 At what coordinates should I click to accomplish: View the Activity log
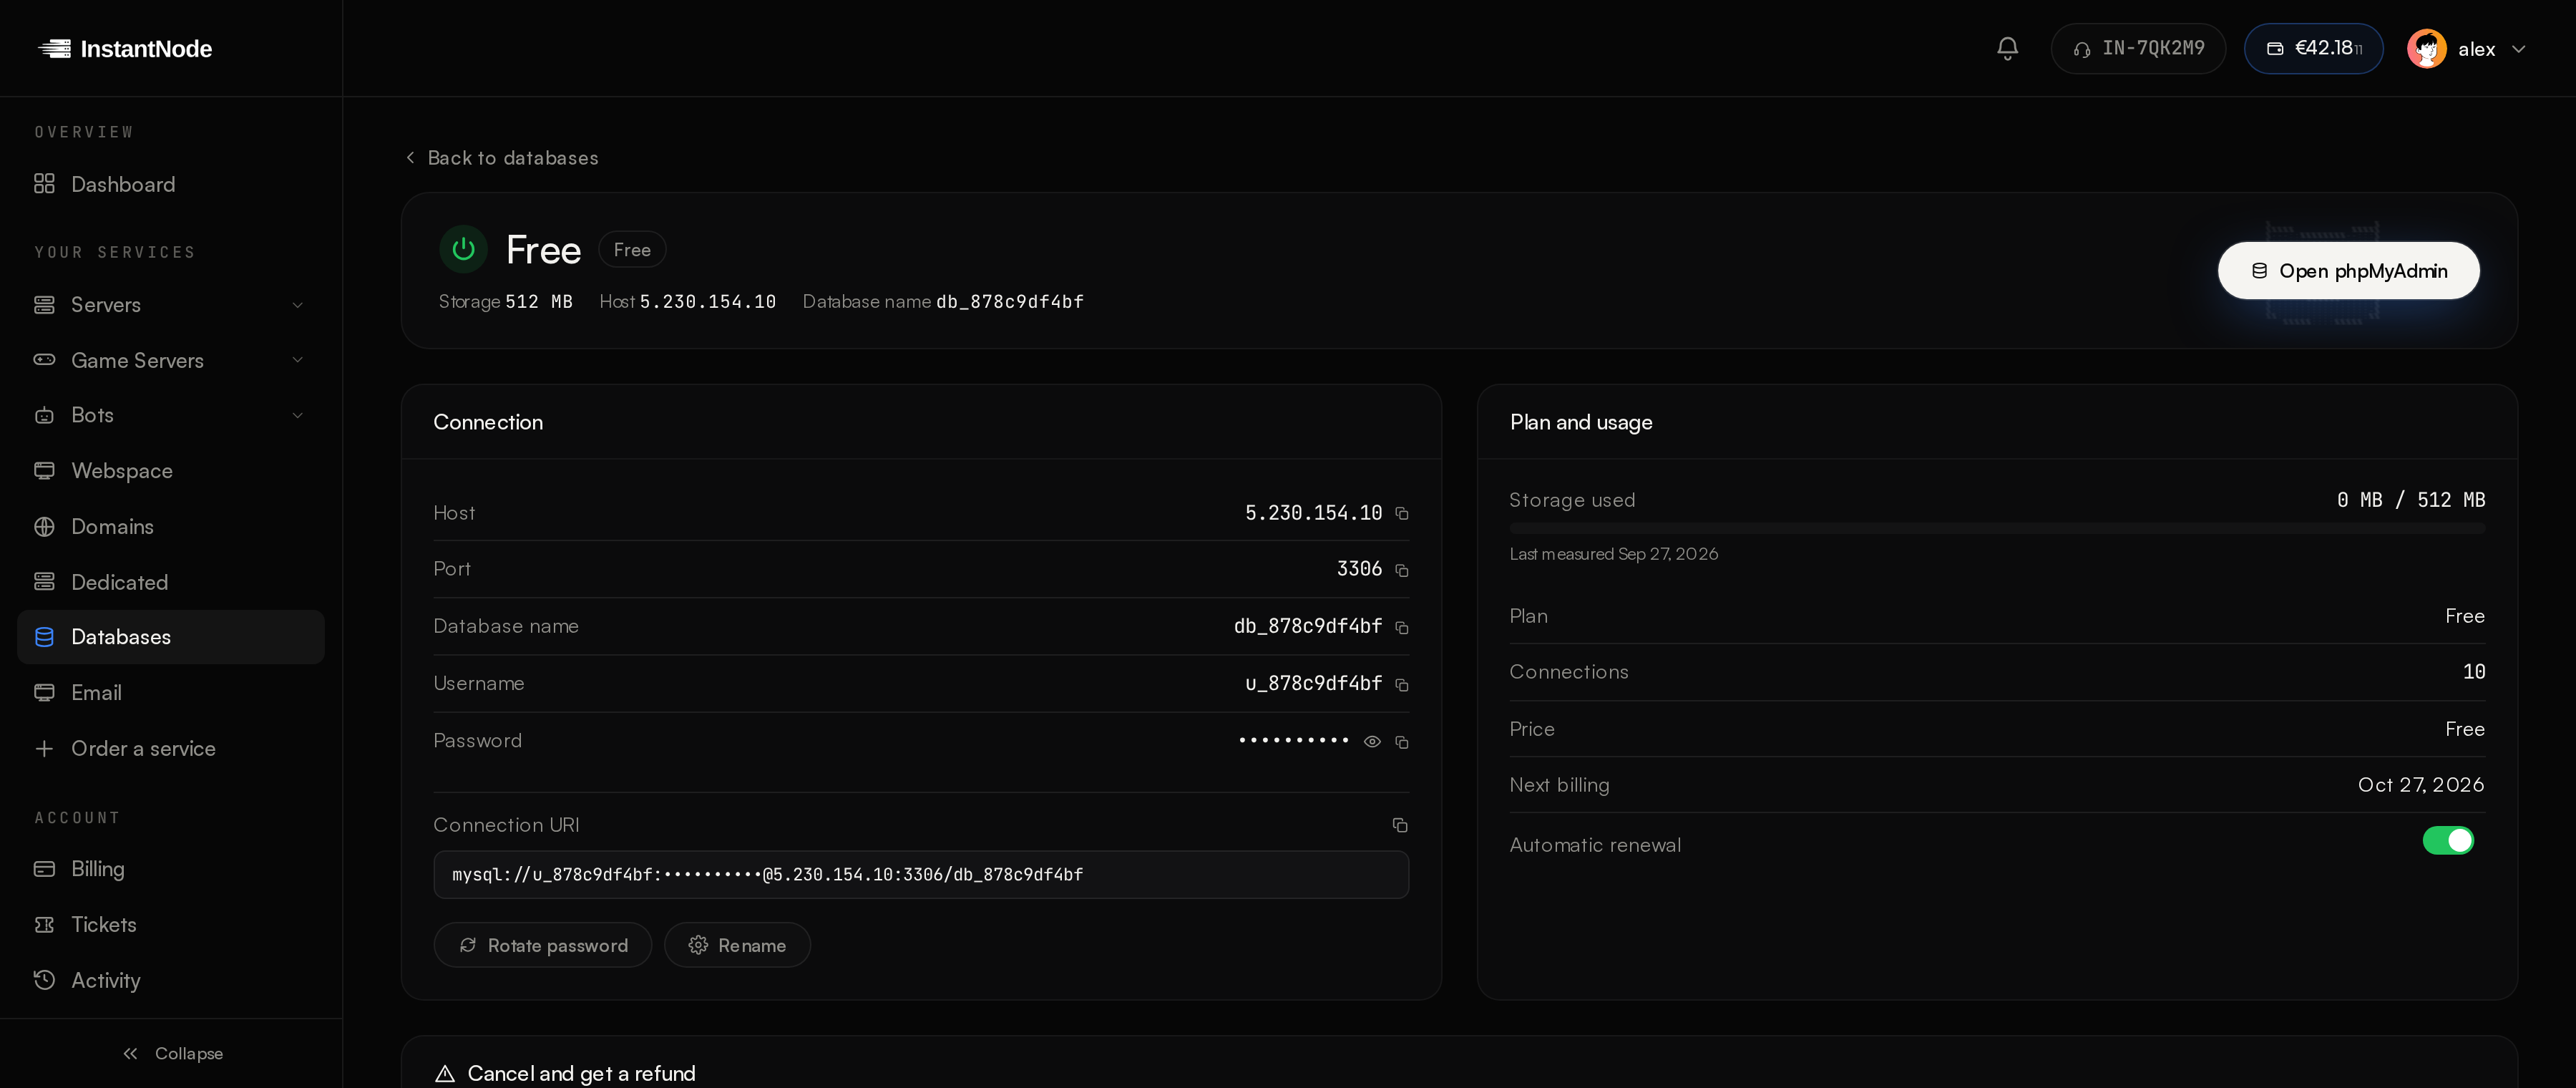pyautogui.click(x=171, y=980)
